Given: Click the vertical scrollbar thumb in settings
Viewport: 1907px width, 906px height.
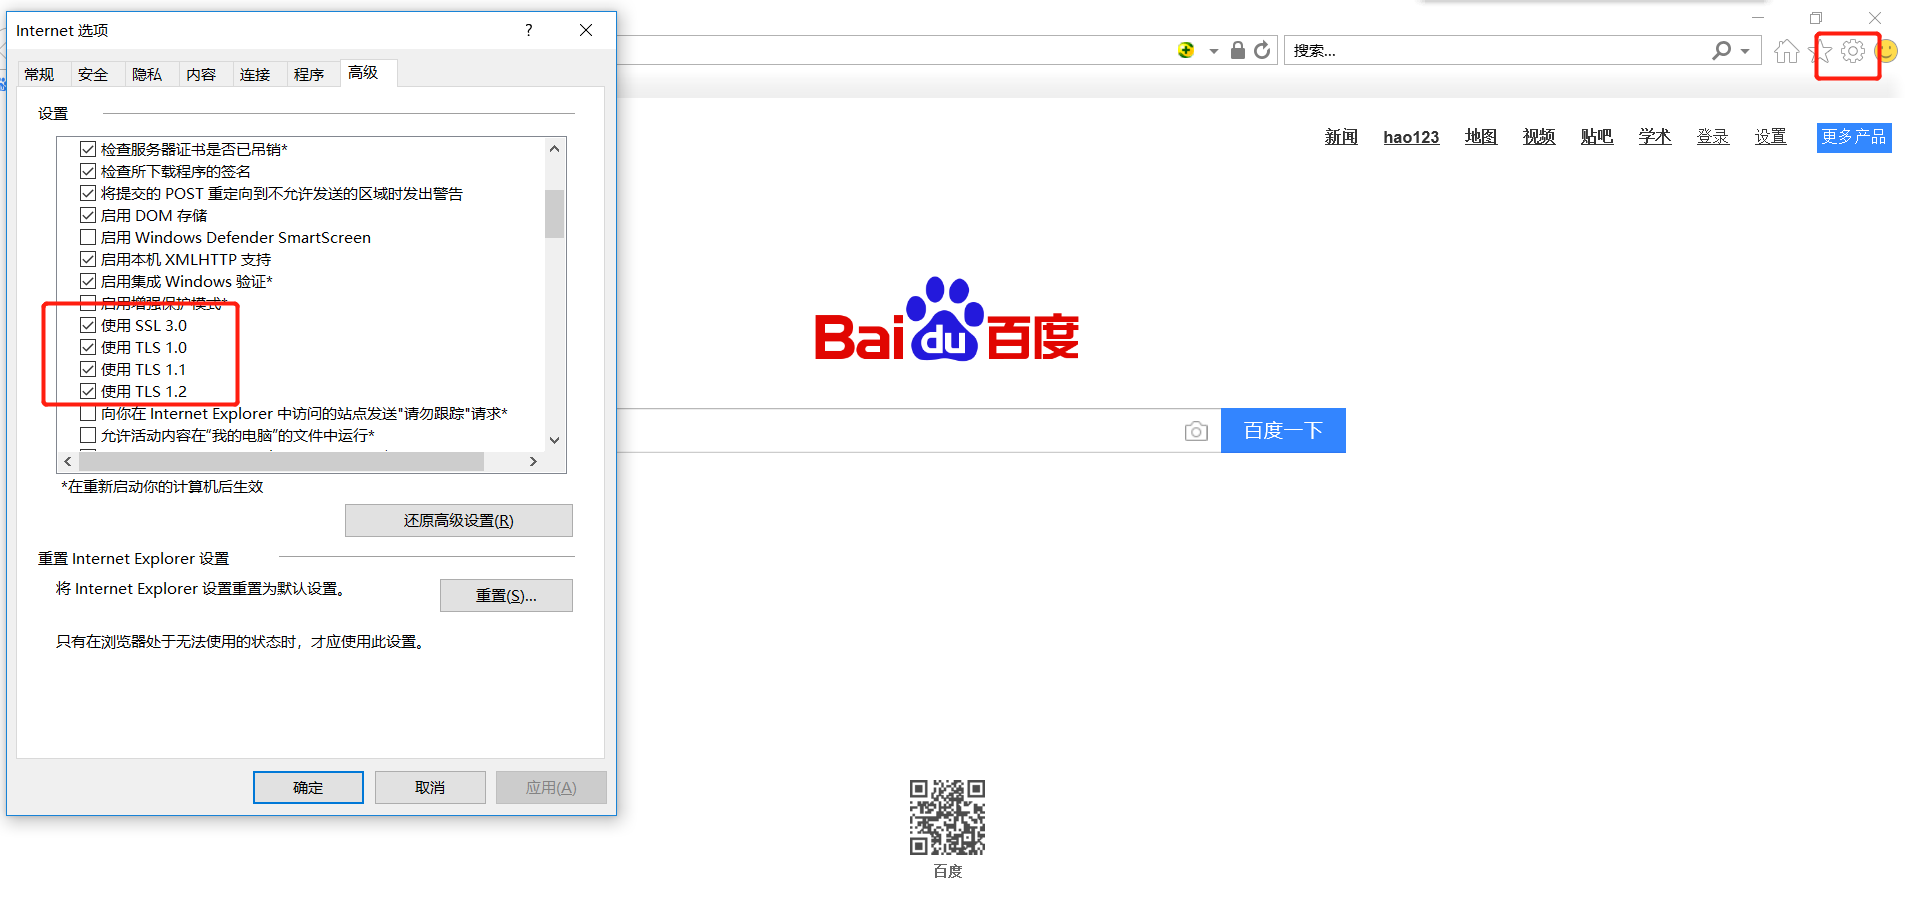Looking at the screenshot, I should pos(554,213).
